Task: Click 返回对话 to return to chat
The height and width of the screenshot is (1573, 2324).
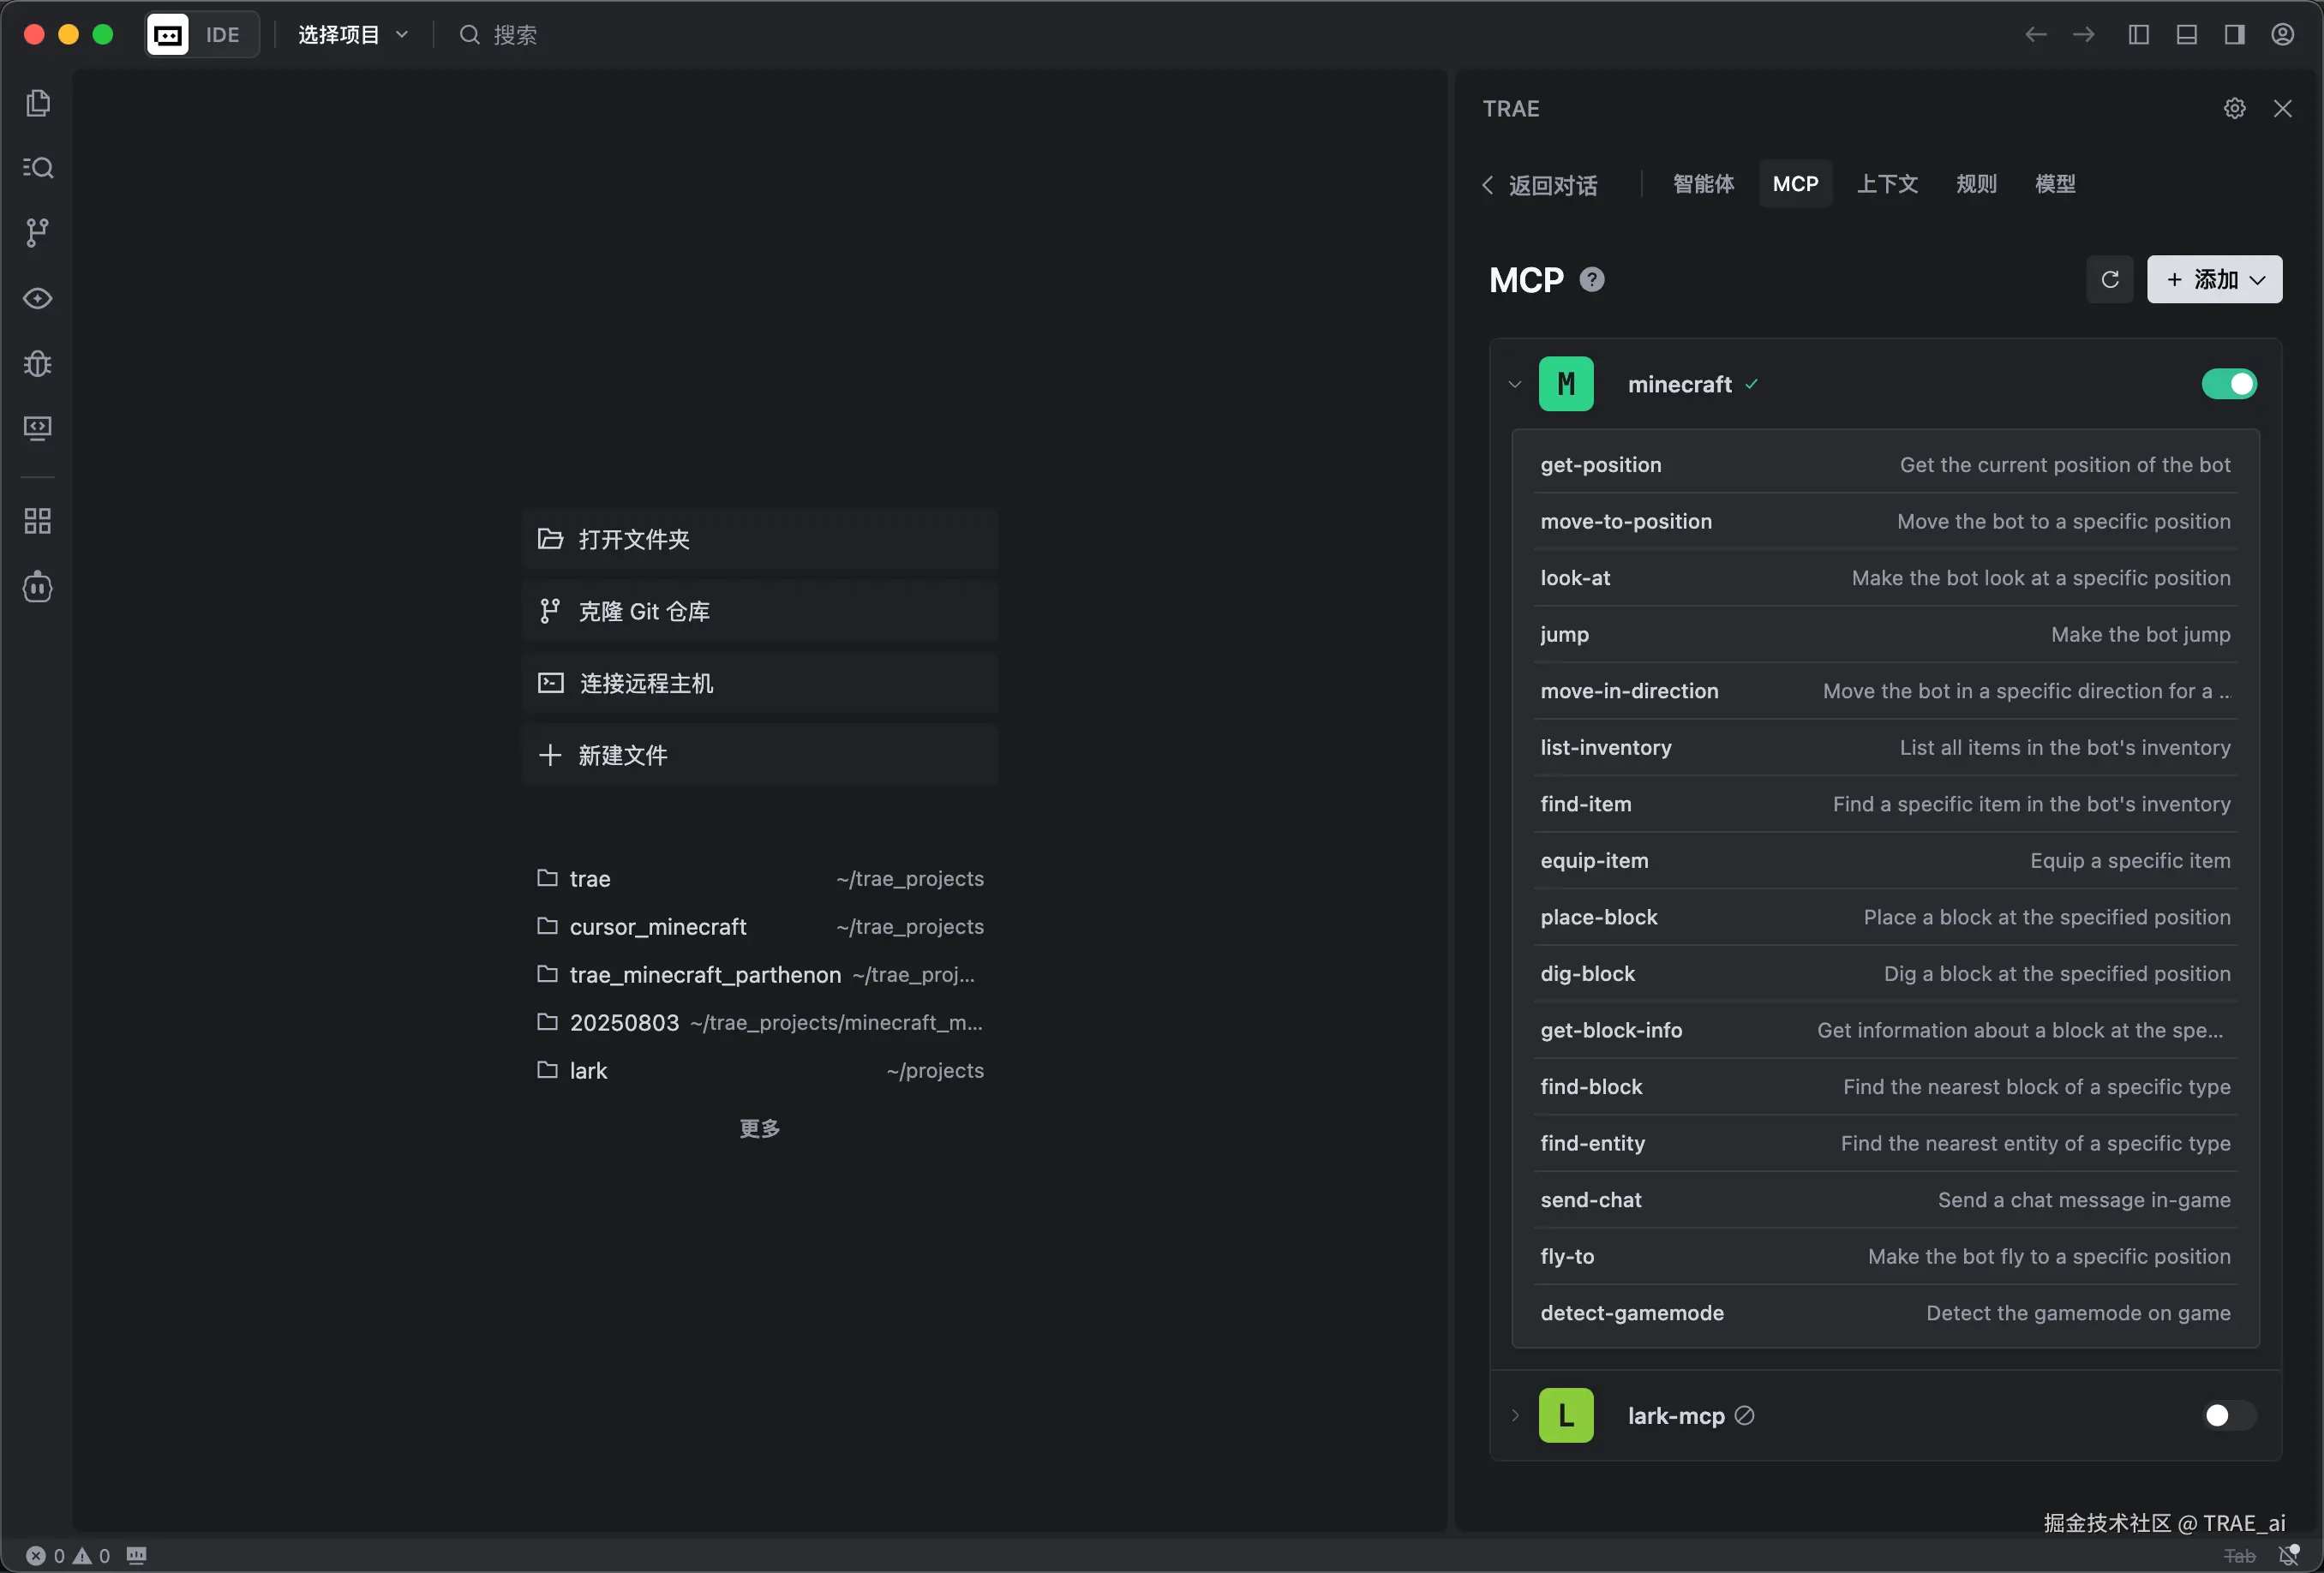Action: 1541,185
